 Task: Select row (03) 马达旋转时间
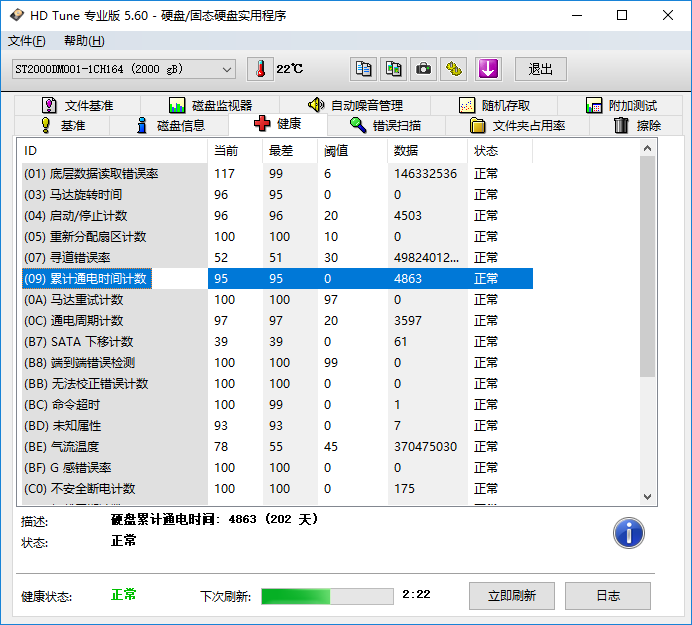[x=278, y=195]
